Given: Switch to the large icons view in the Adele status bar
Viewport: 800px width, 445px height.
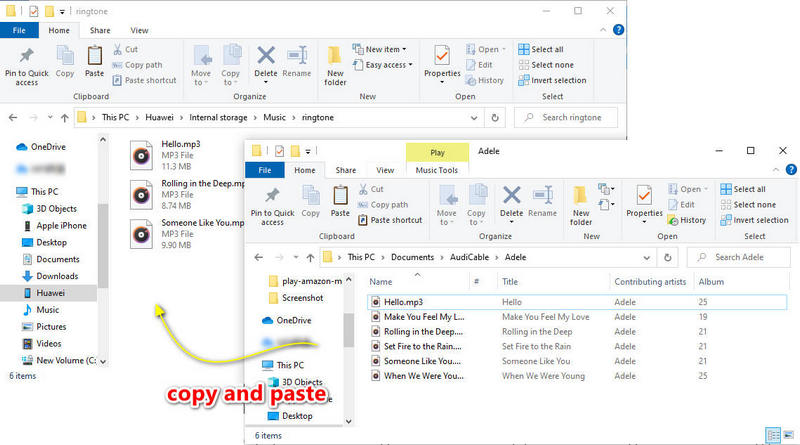Looking at the screenshot, I should [789, 435].
